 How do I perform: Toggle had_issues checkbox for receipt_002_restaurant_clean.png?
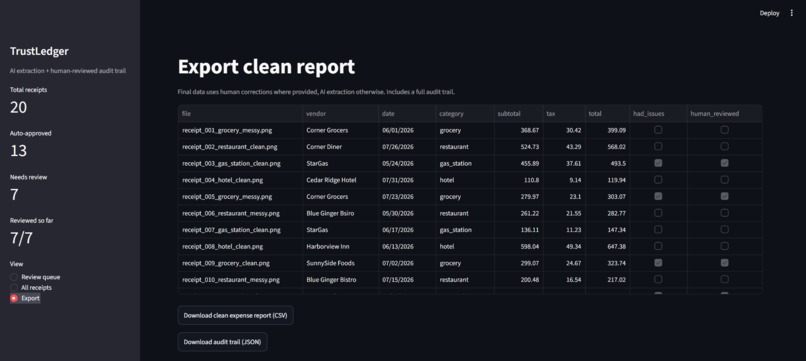tap(658, 147)
